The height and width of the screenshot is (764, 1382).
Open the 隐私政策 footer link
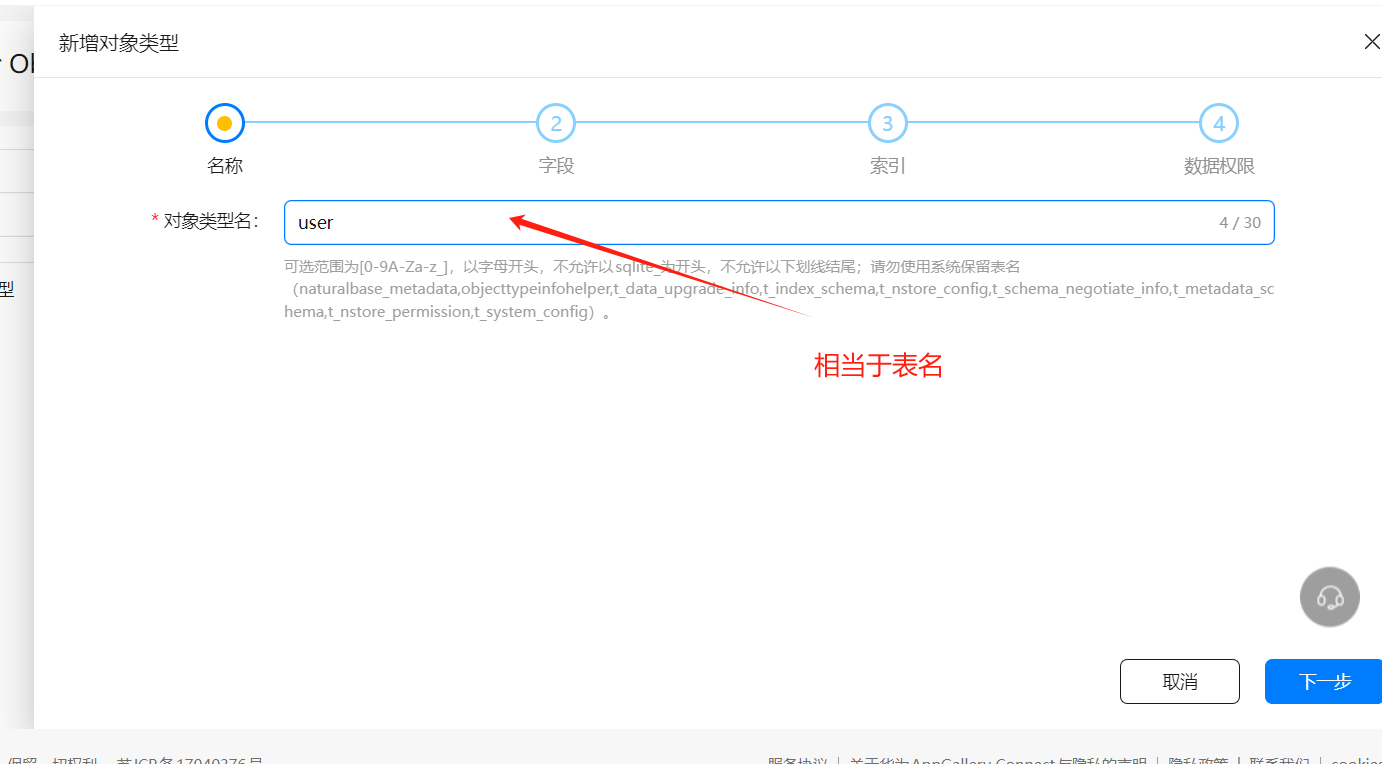1198,761
